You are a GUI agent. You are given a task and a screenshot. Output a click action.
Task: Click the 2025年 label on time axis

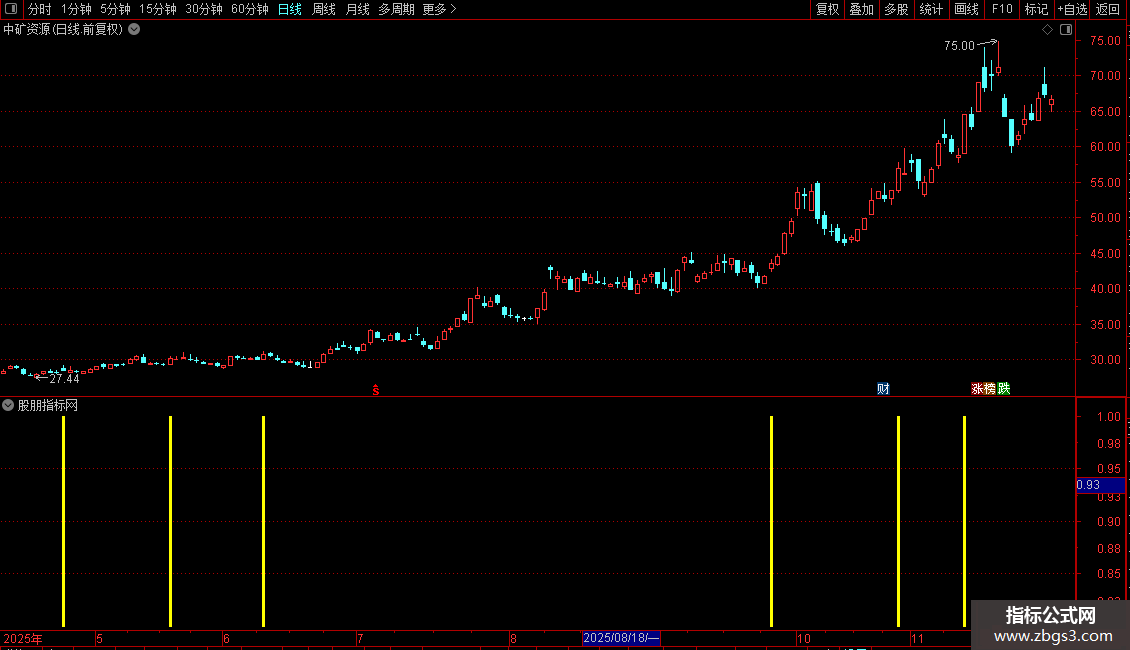(x=23, y=638)
